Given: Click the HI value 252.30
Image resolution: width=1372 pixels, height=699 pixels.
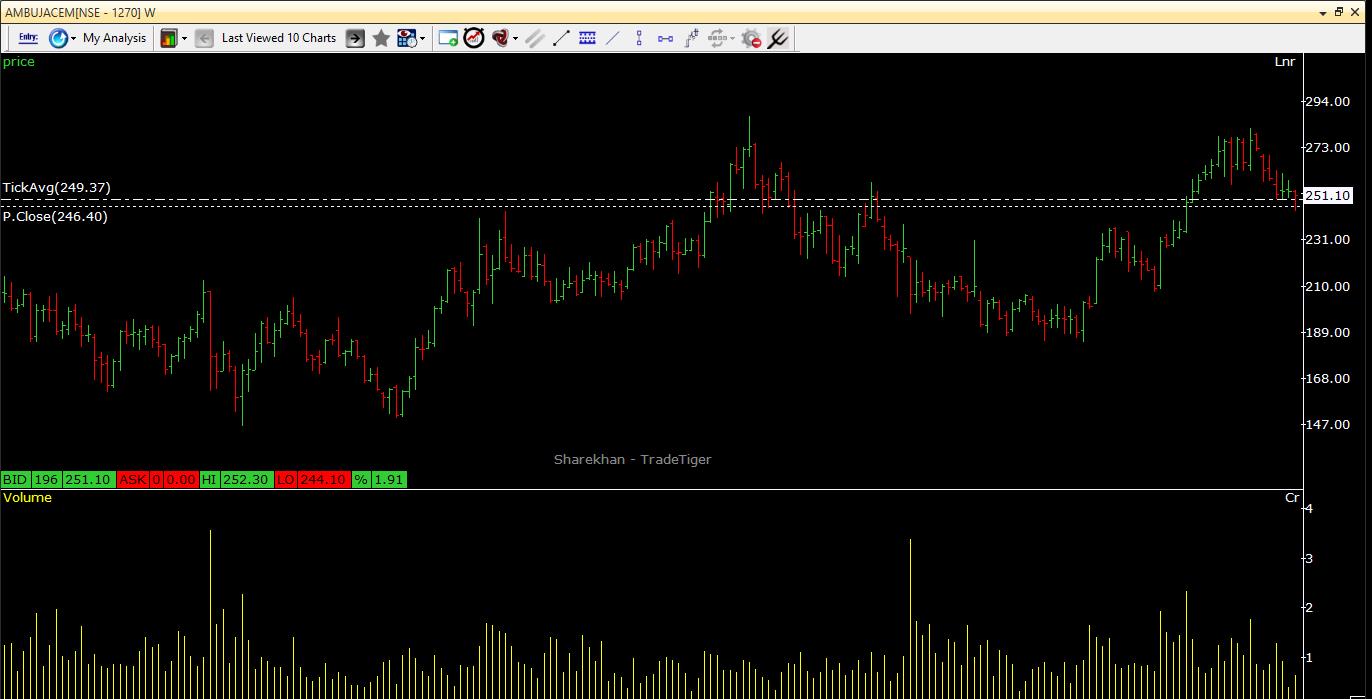Looking at the screenshot, I should (246, 480).
